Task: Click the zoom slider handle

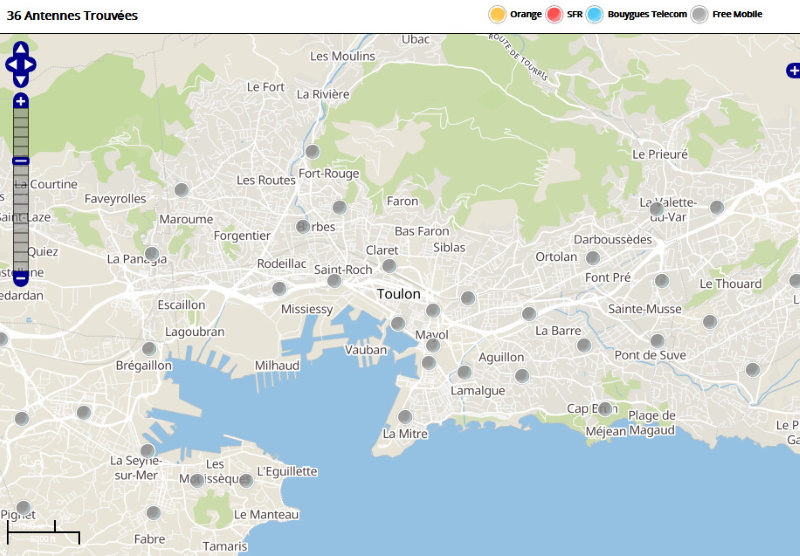Action: tap(21, 161)
